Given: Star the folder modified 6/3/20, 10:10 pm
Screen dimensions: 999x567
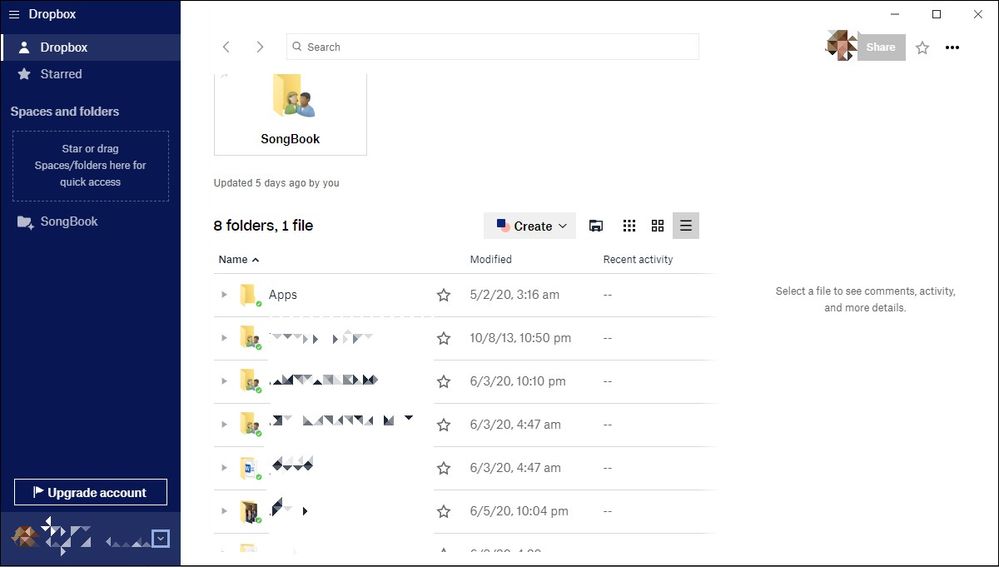Looking at the screenshot, I should pyautogui.click(x=443, y=382).
